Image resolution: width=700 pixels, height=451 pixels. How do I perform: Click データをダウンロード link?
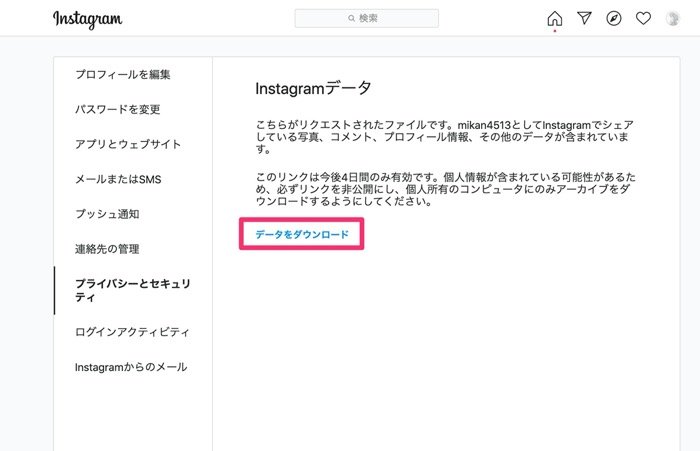coord(302,234)
